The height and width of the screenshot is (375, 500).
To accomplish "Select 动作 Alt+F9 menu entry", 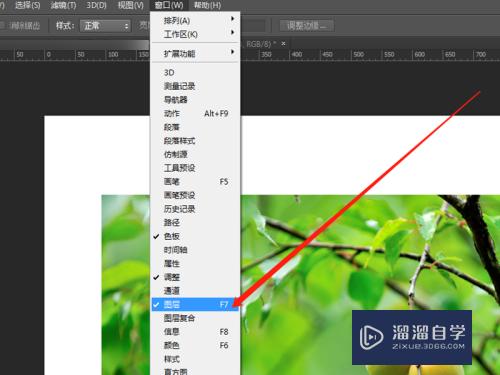I will [195, 113].
